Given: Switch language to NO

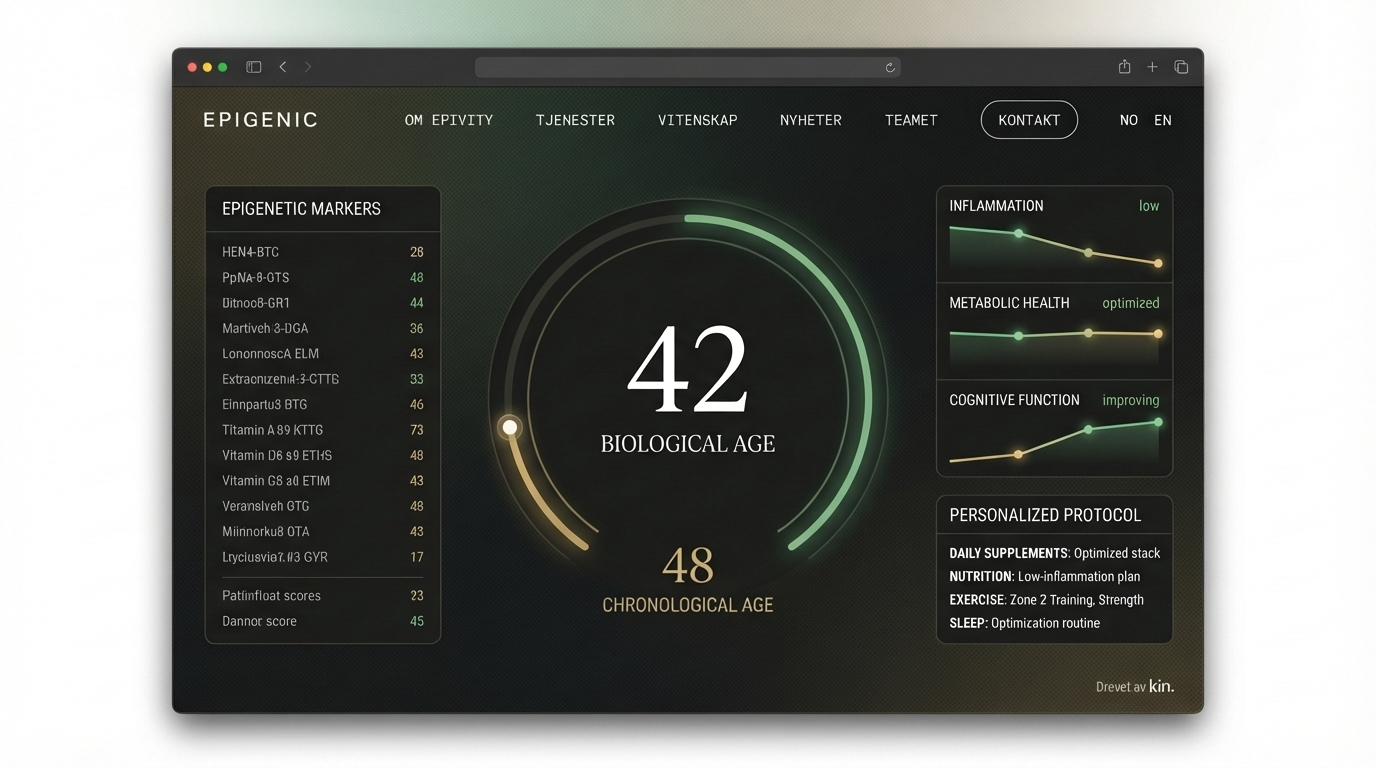Looking at the screenshot, I should (x=1128, y=120).
